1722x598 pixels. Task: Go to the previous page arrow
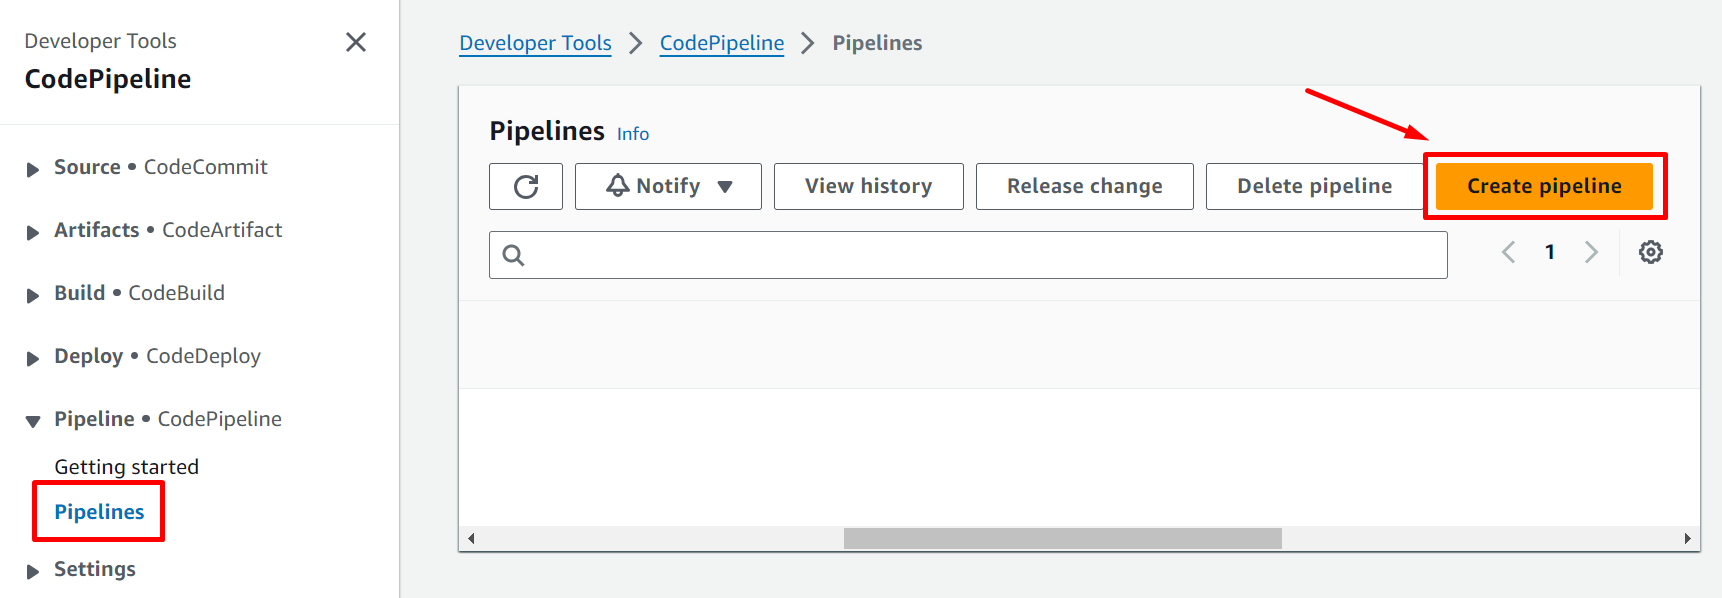[1508, 252]
